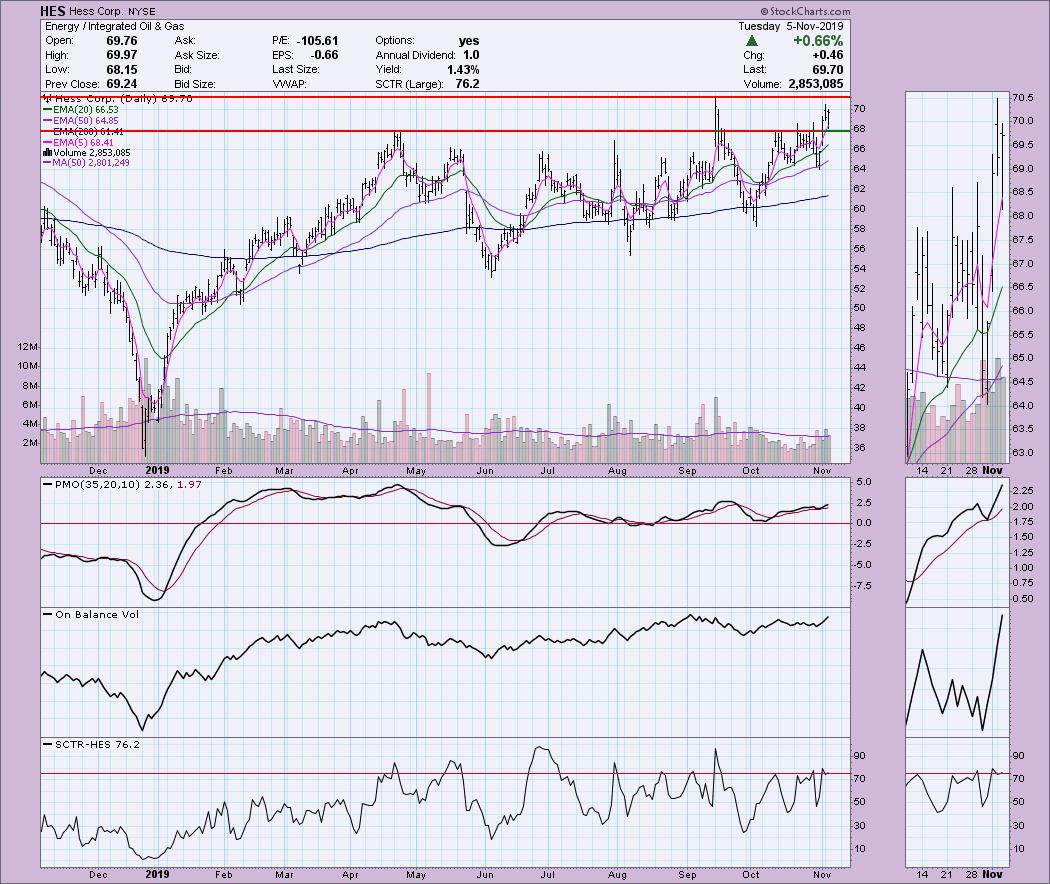The height and width of the screenshot is (884, 1050).
Task: Click the SCTR-HES 76.2 indicator label
Action: point(92,744)
